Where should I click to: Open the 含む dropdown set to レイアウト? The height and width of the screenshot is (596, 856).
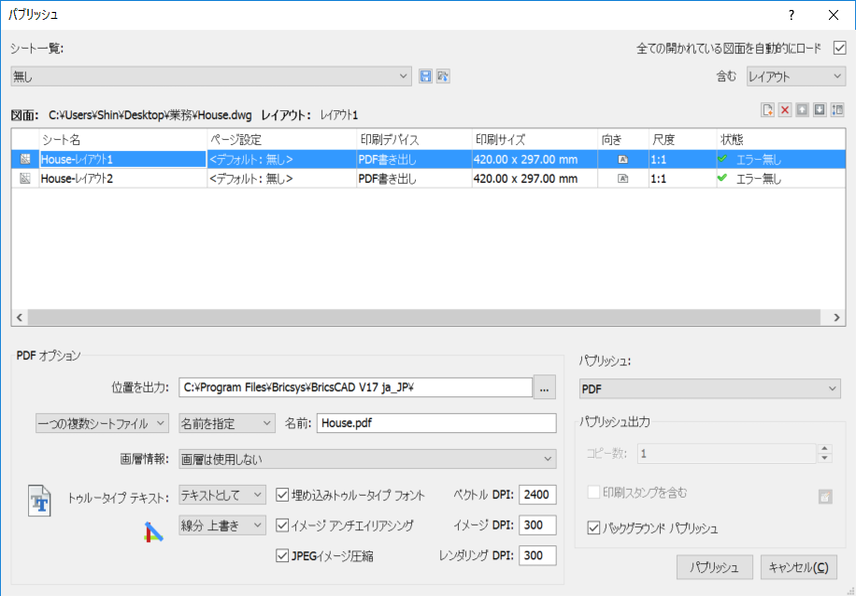(x=796, y=76)
